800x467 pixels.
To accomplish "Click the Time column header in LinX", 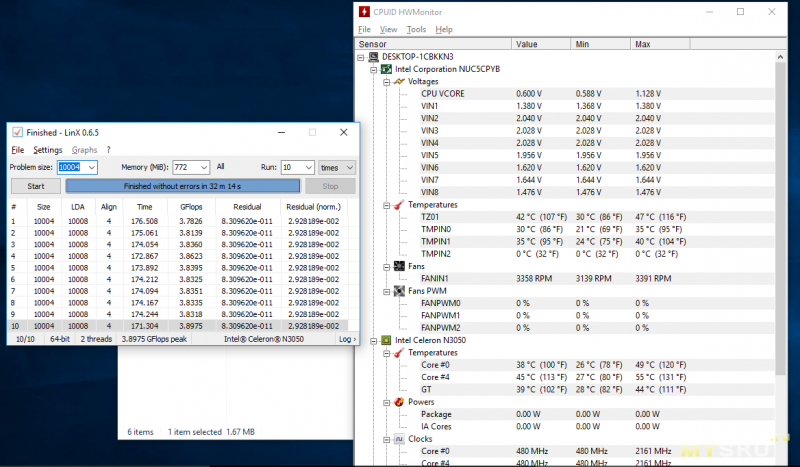I will point(145,207).
